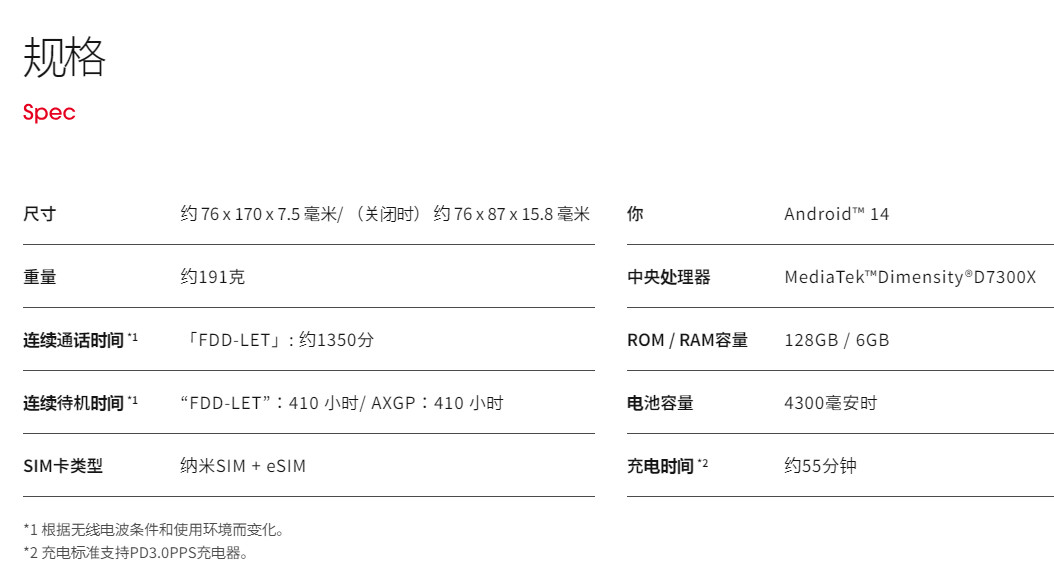This screenshot has height=579, width=1054.
Task: Click the red Spec subtitle
Action: point(49,112)
